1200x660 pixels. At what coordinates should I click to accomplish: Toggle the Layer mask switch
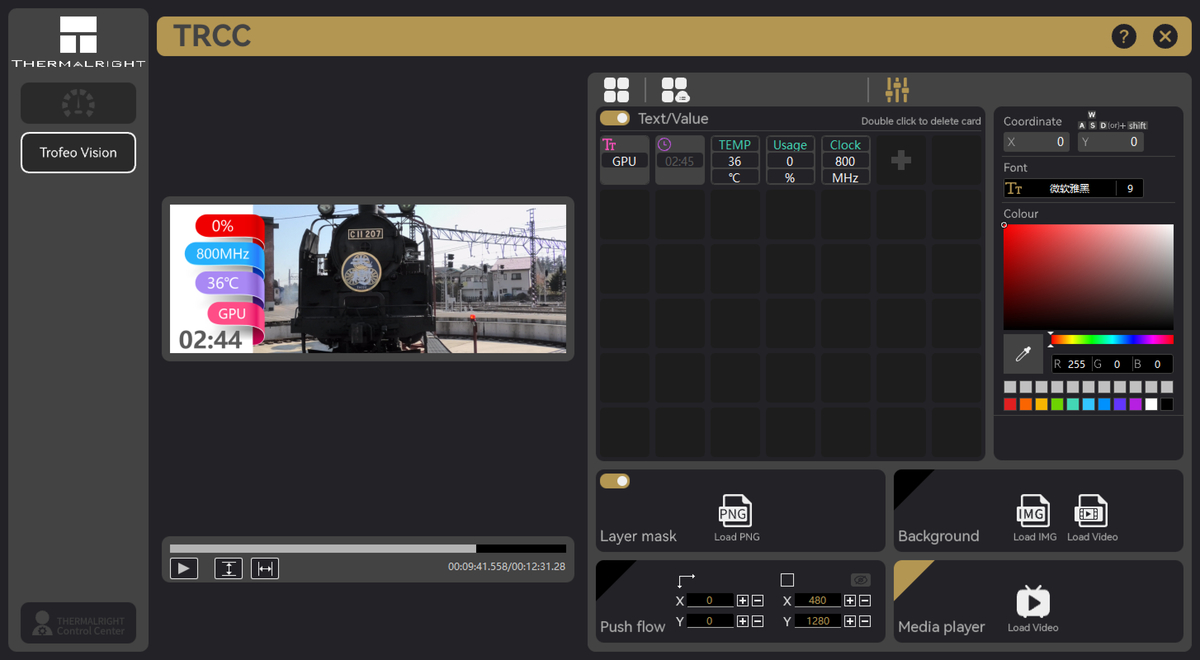[615, 481]
